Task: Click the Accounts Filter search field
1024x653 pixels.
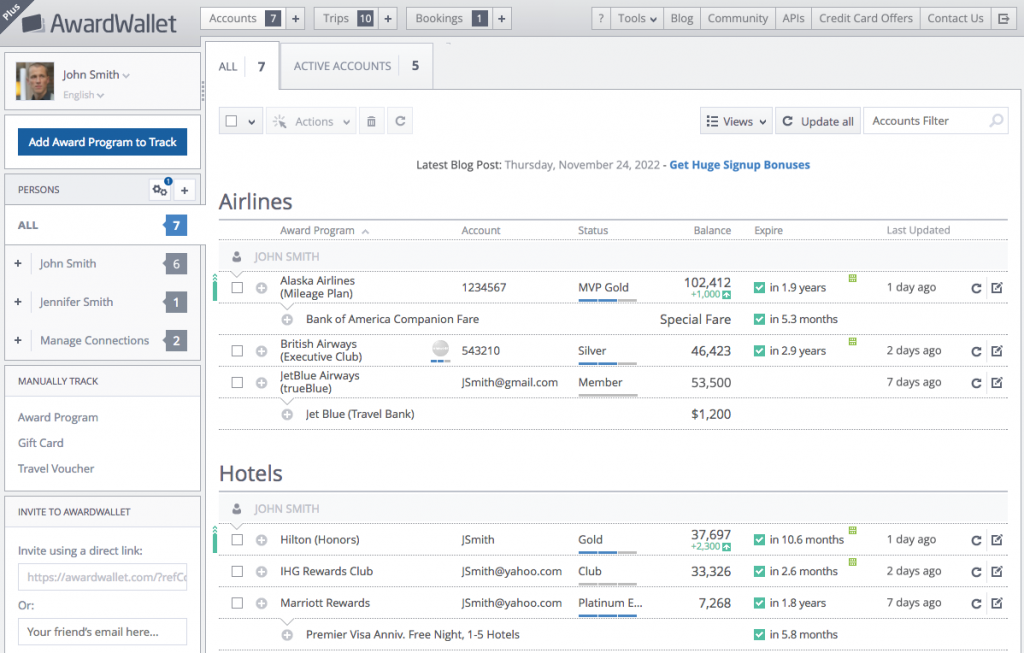Action: click(926, 121)
